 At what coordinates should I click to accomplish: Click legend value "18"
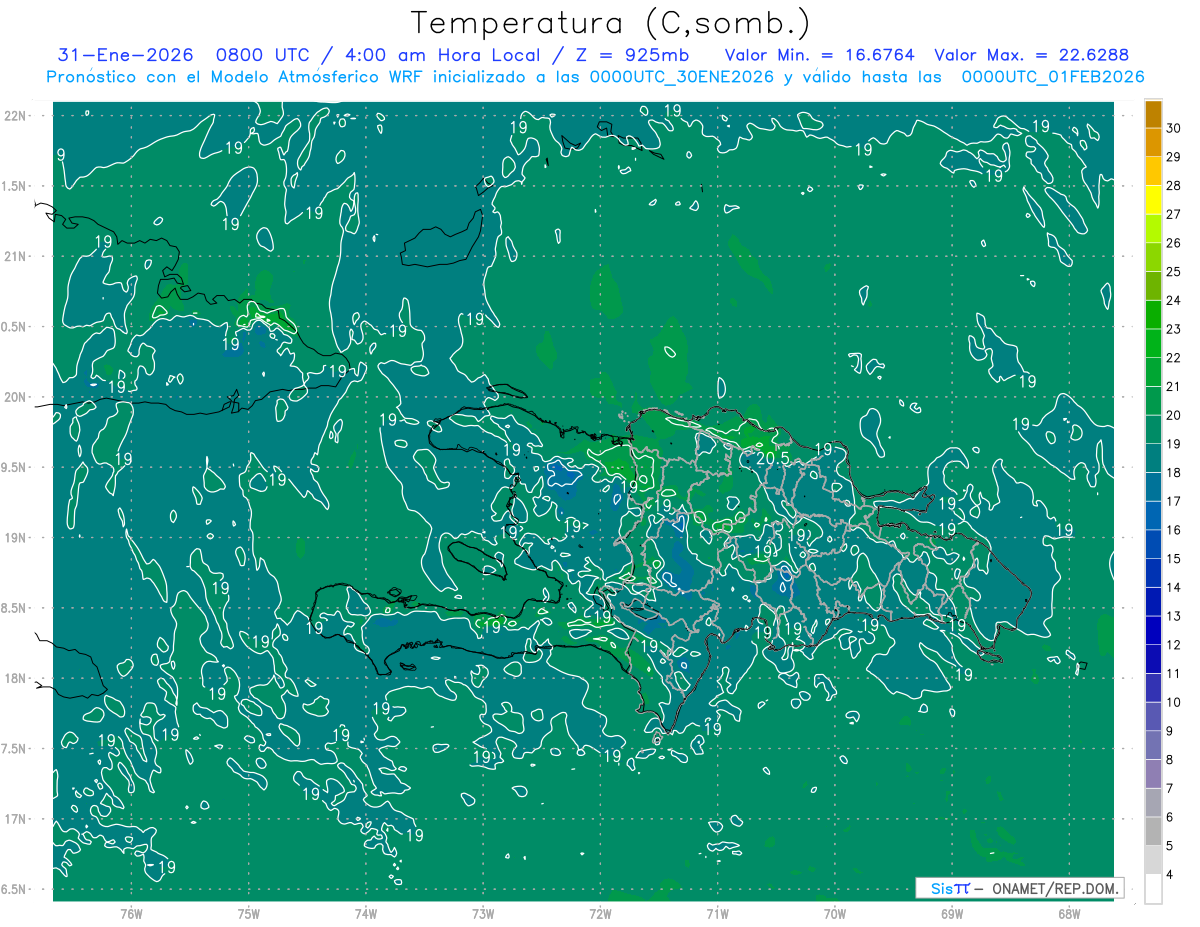[x=1174, y=473]
